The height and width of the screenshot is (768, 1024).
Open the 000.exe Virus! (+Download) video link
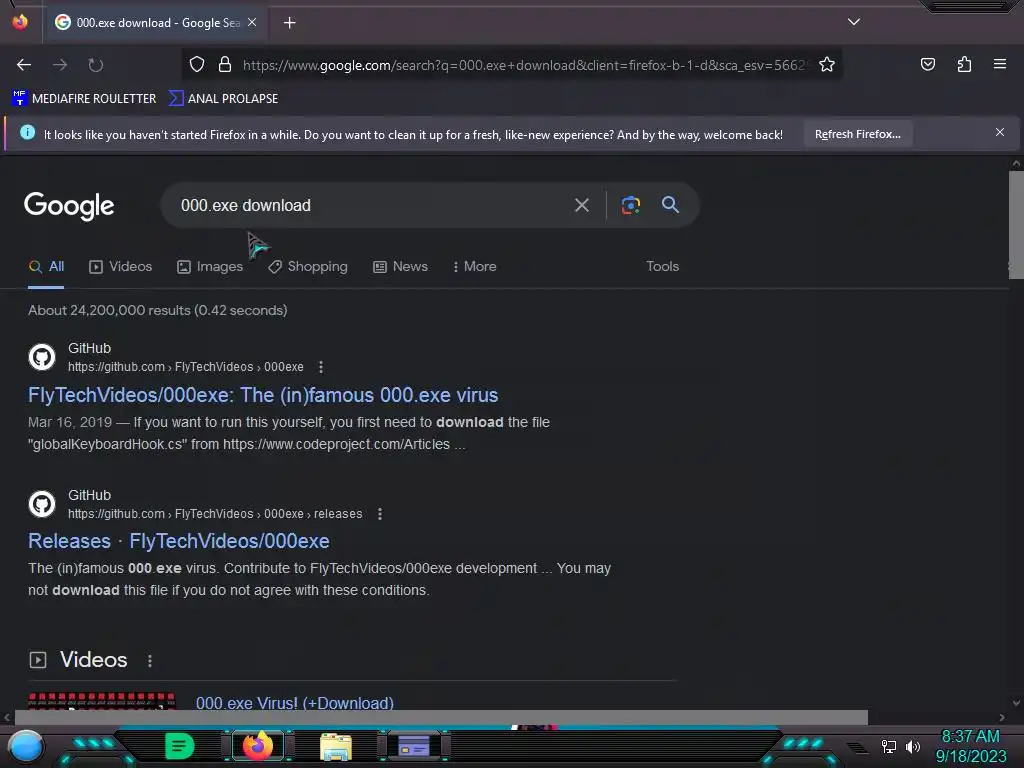tap(295, 703)
